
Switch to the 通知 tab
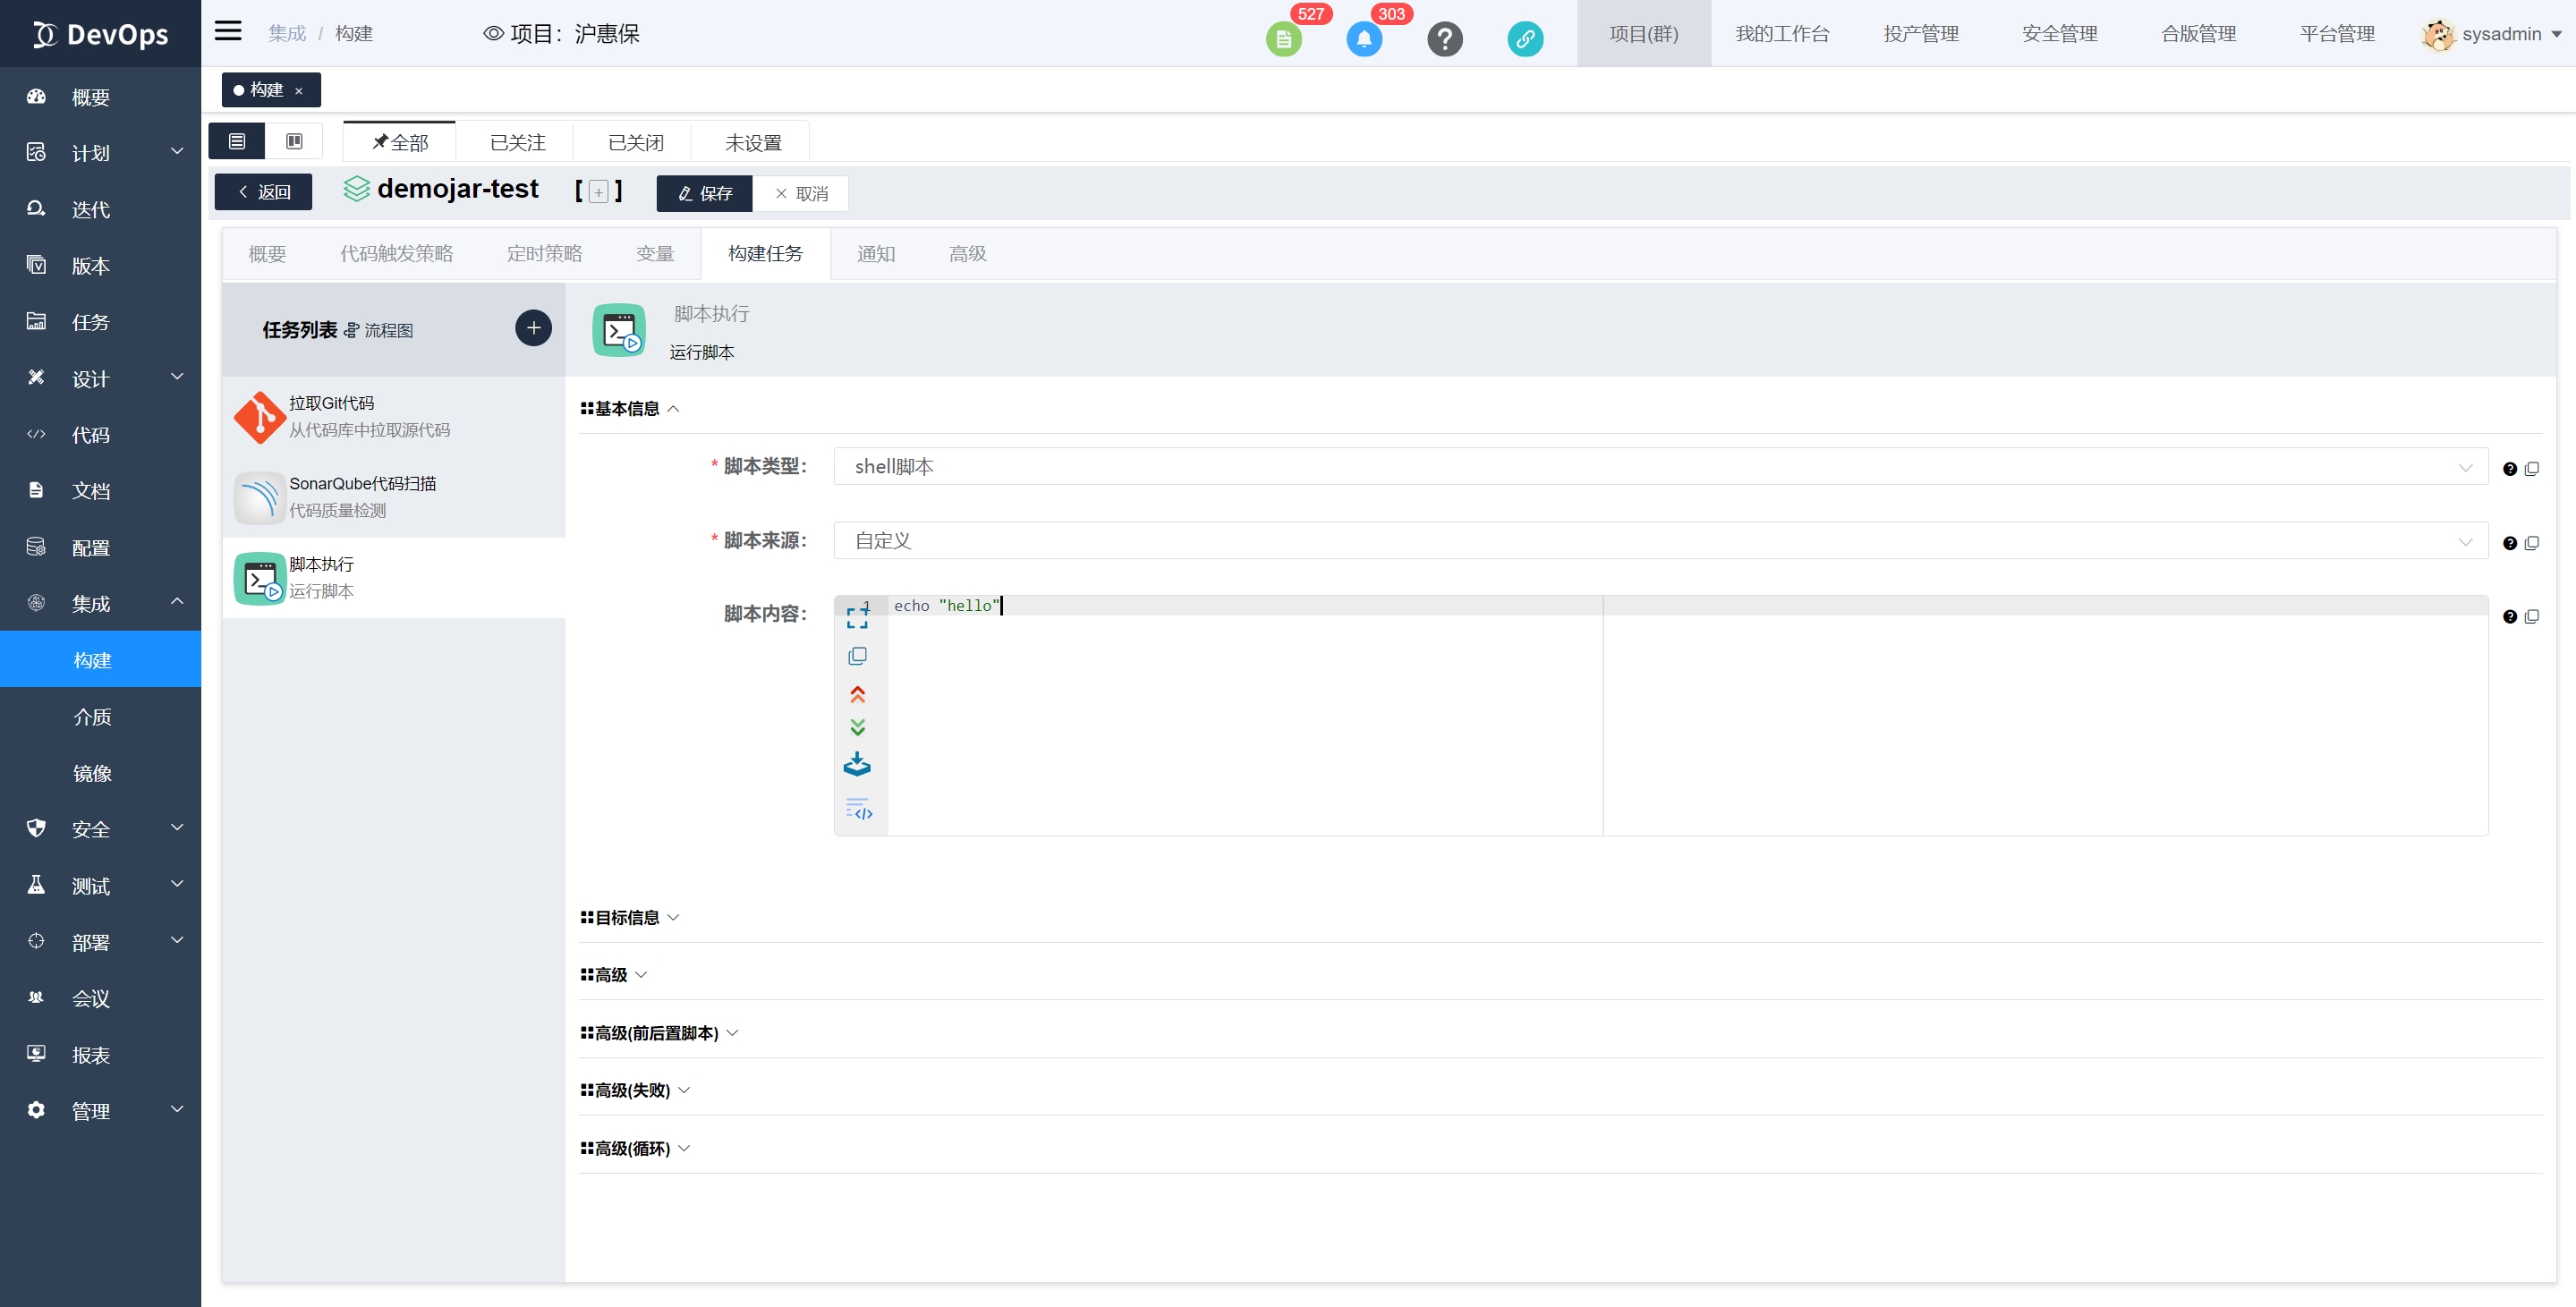pos(876,253)
